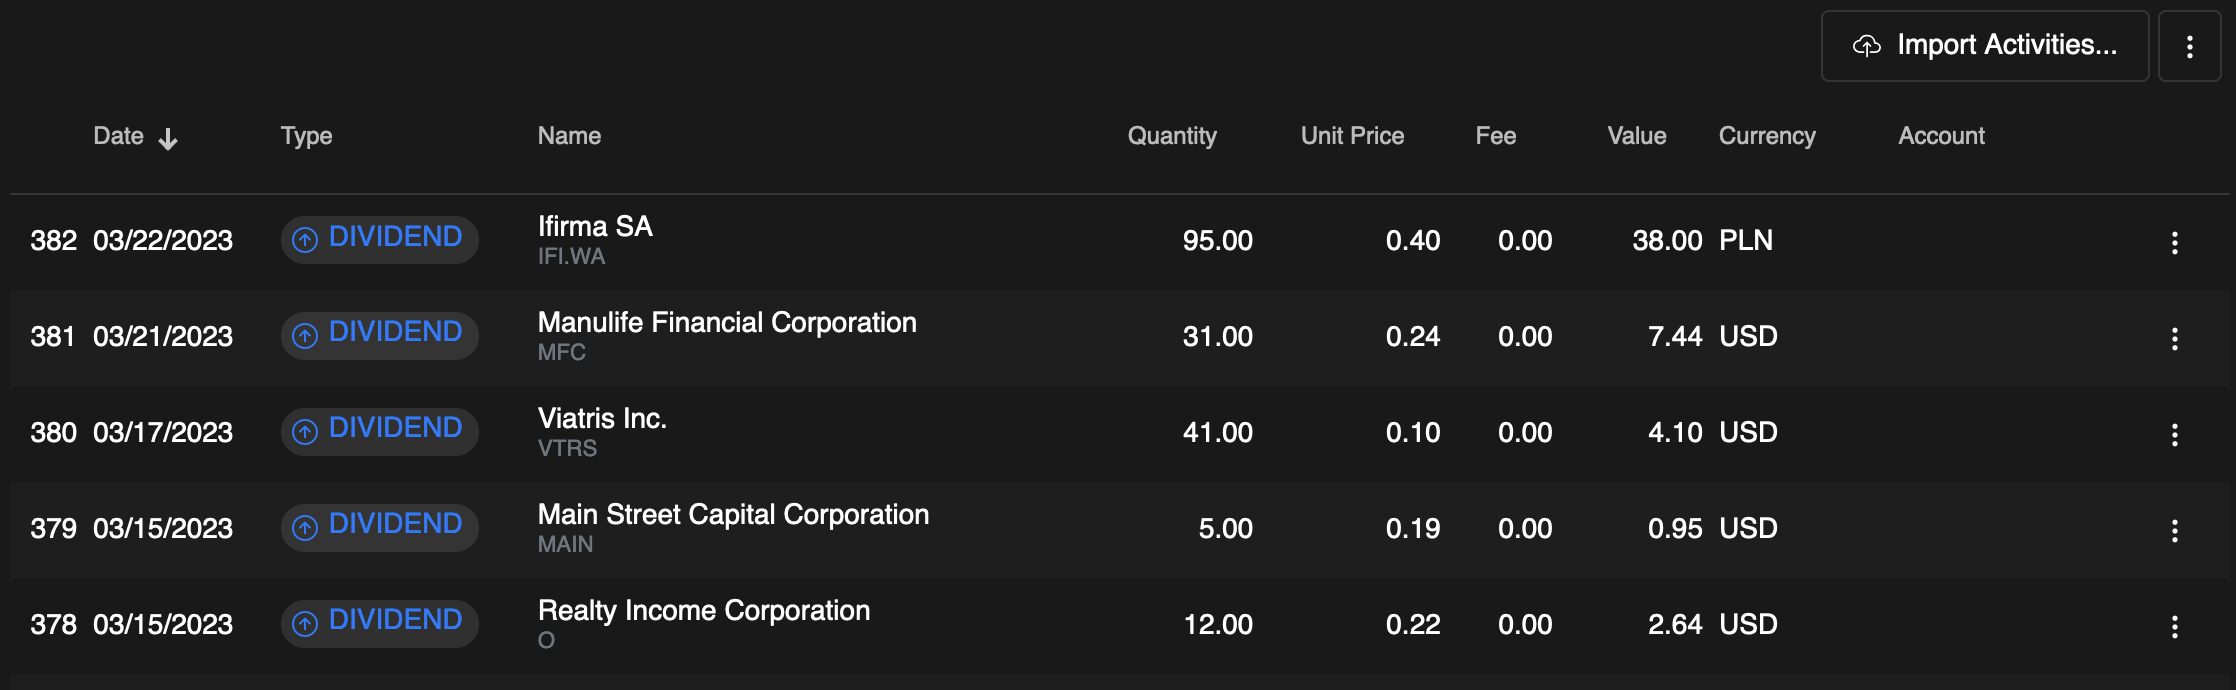Open row options for Ifirma SA activity
2236x690 pixels.
[x=2175, y=243]
